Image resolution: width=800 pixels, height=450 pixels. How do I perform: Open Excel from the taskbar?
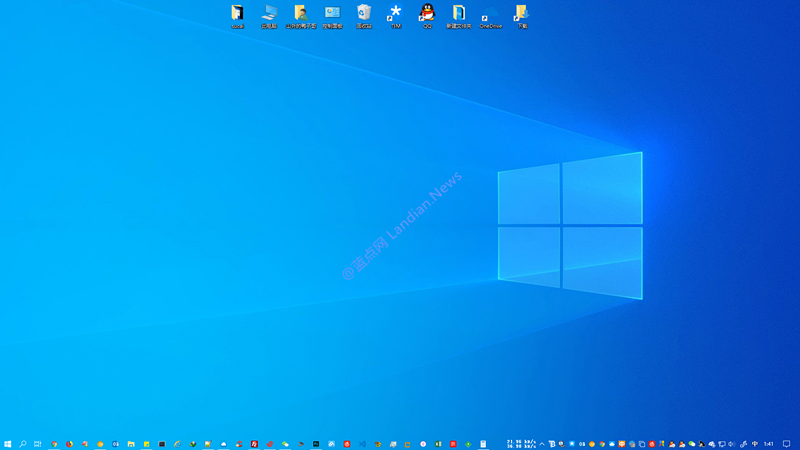(x=438, y=444)
